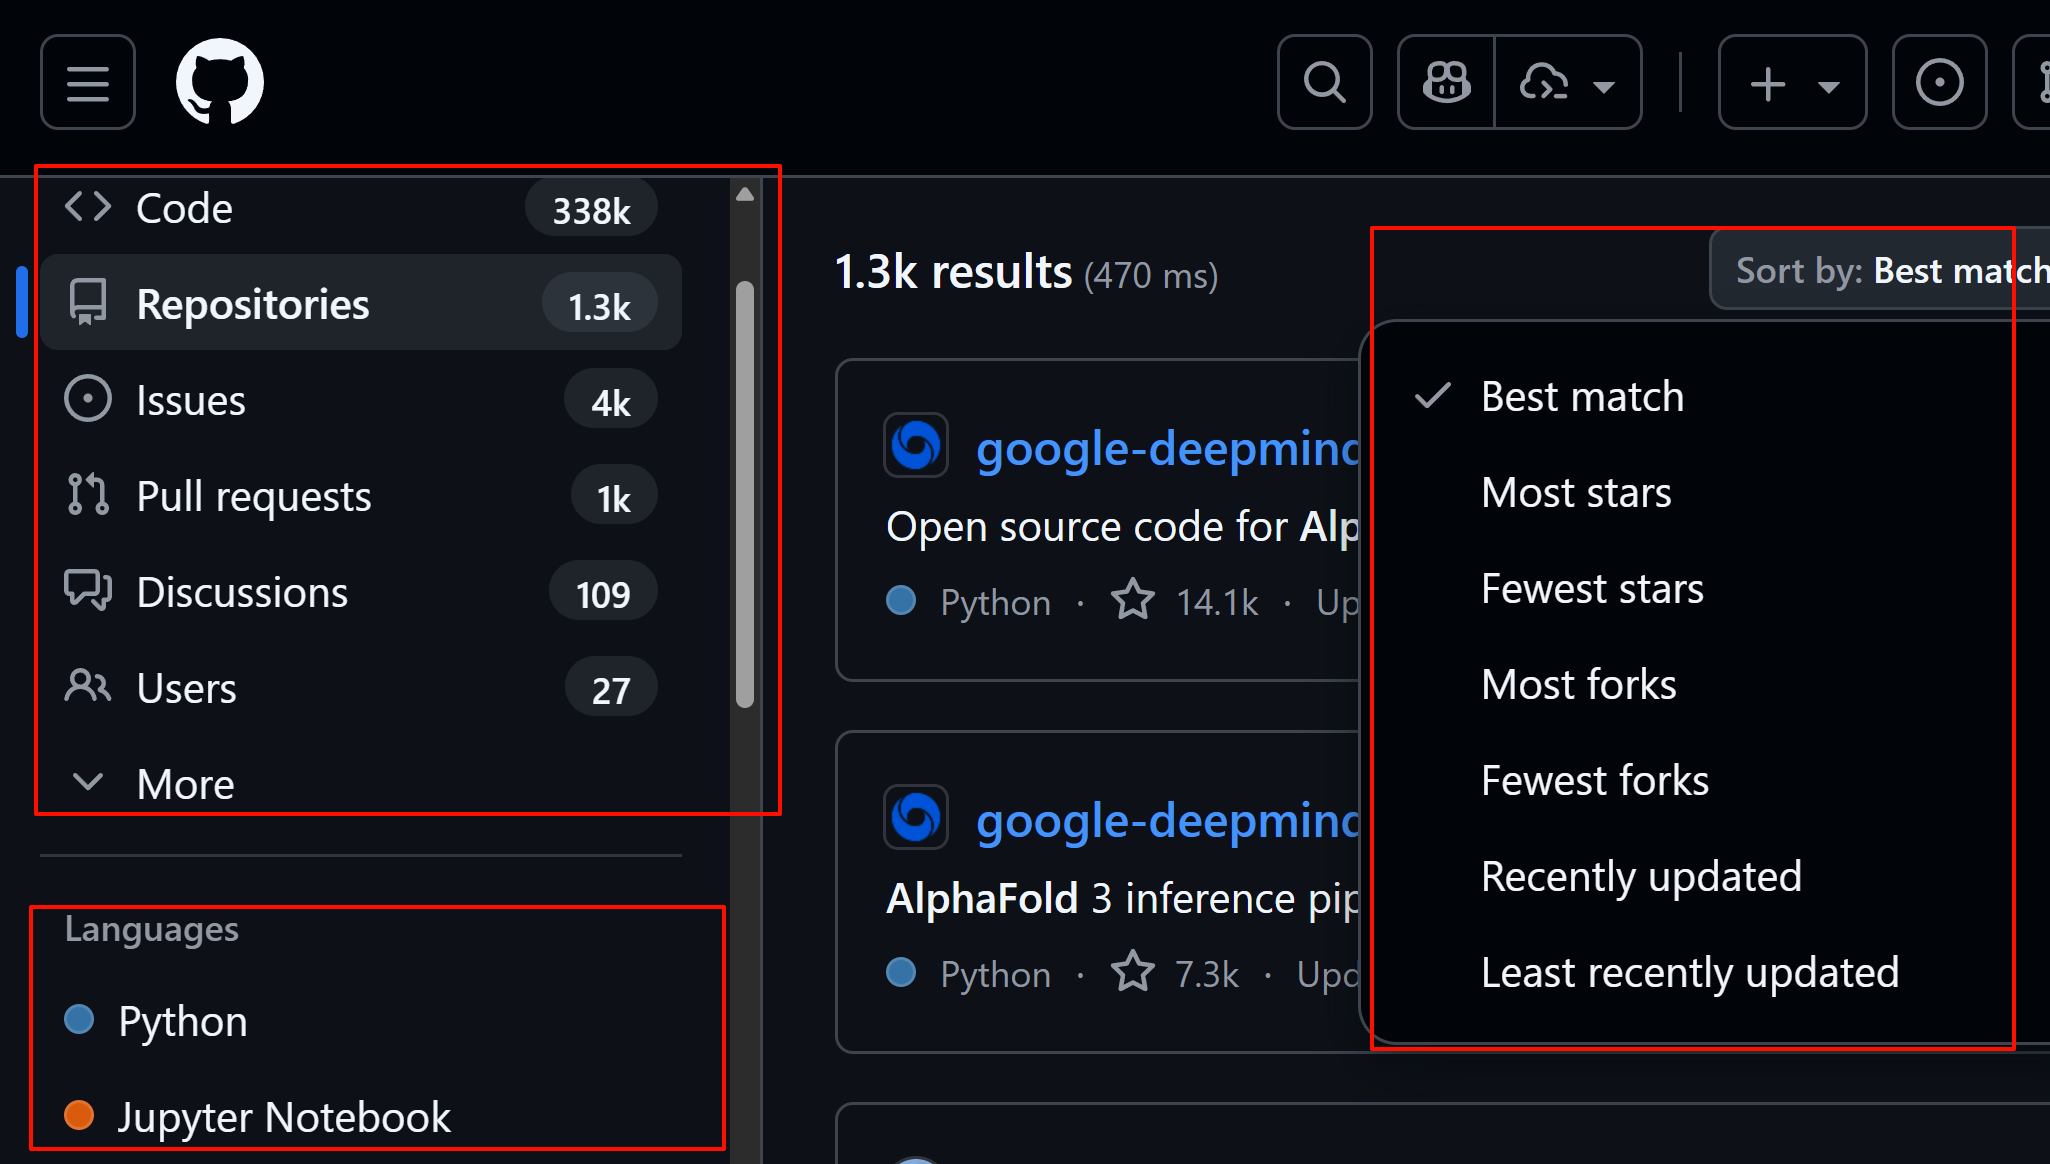Viewport: 2050px width, 1164px height.
Task: Filter by Jupyter Notebook language
Action: coord(283,1117)
